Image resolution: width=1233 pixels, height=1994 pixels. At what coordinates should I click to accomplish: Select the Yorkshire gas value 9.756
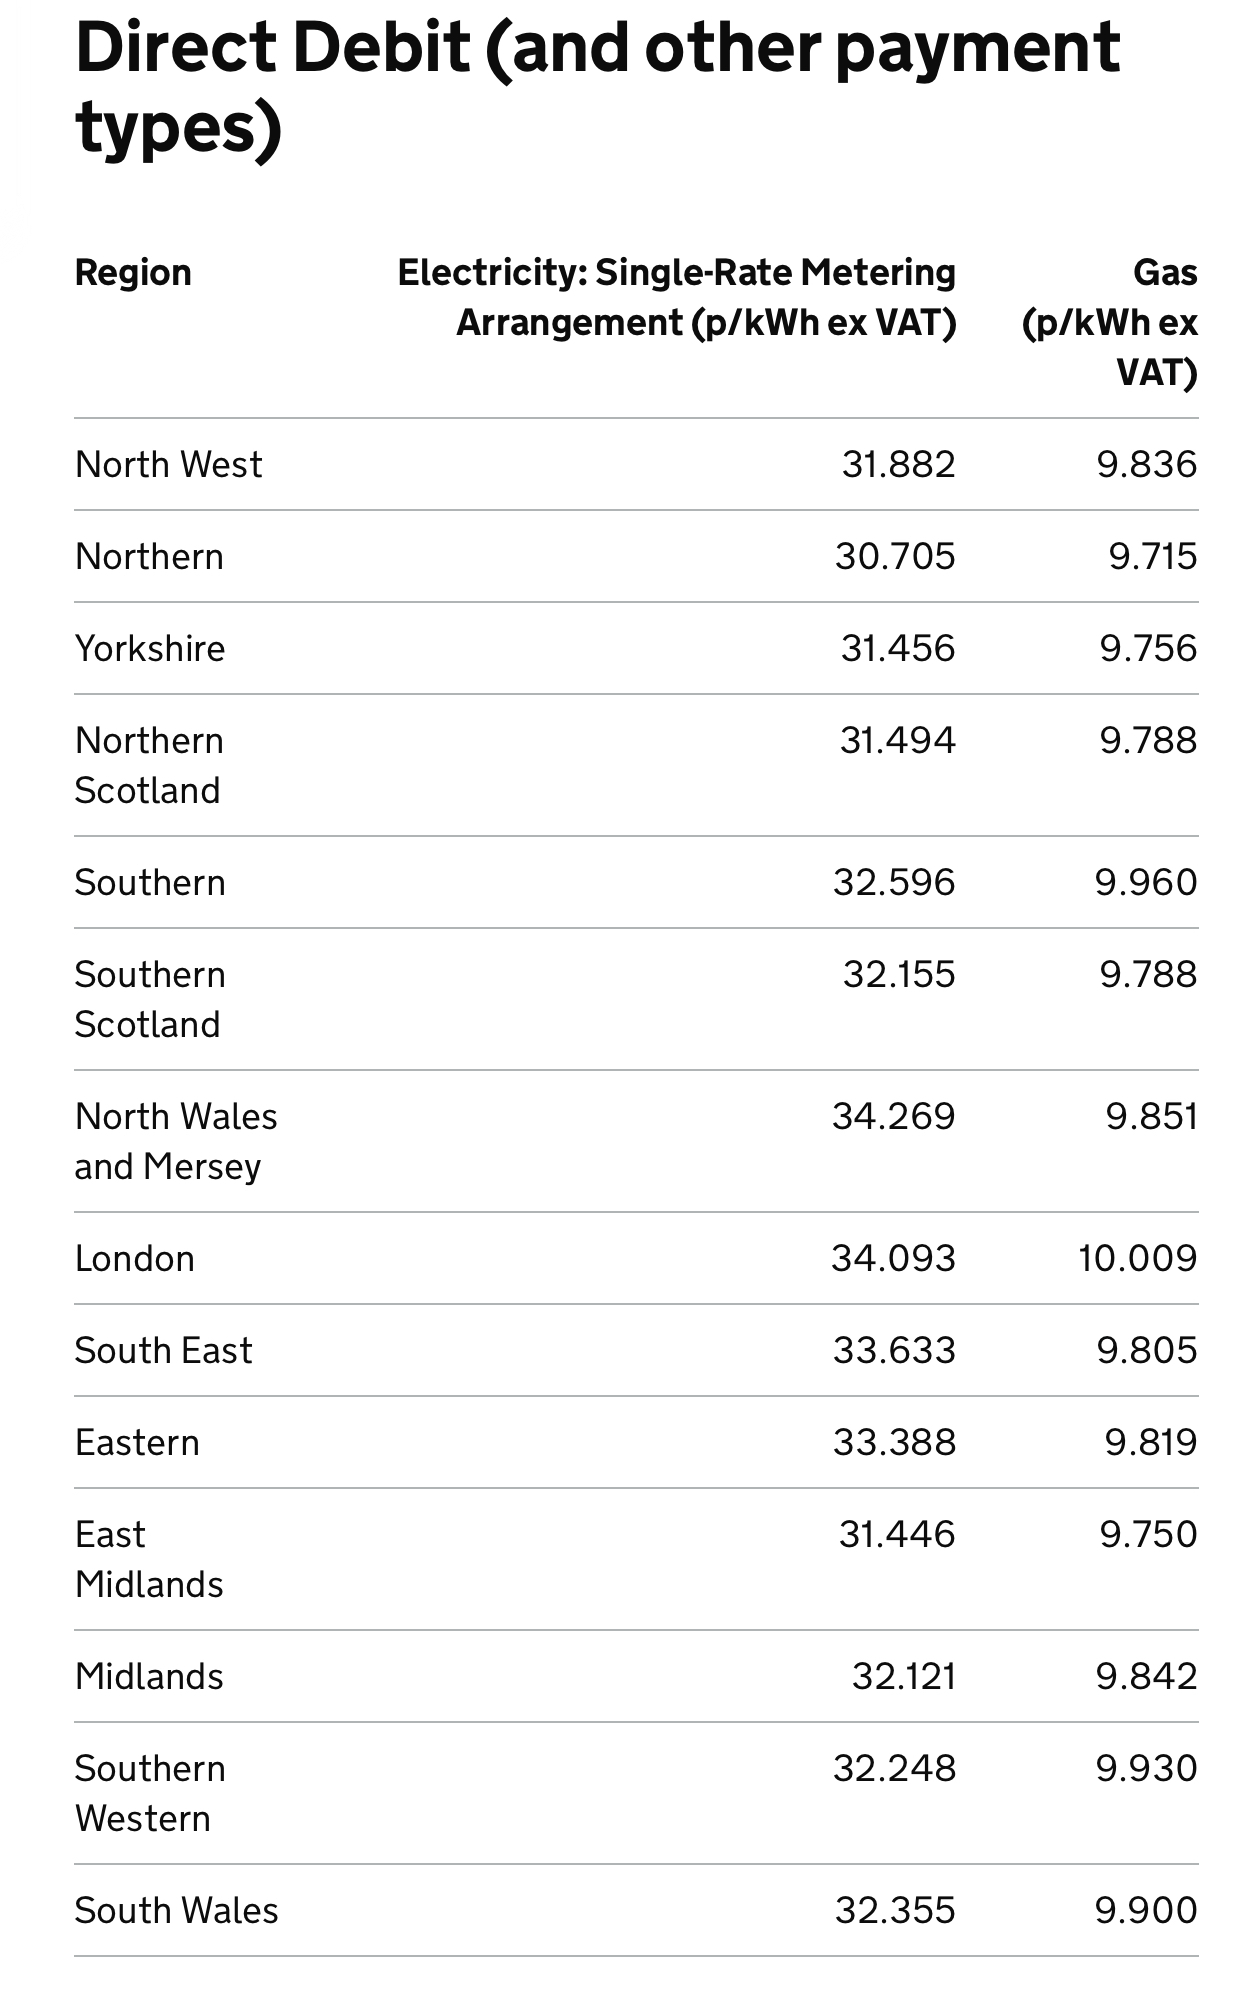[1148, 649]
